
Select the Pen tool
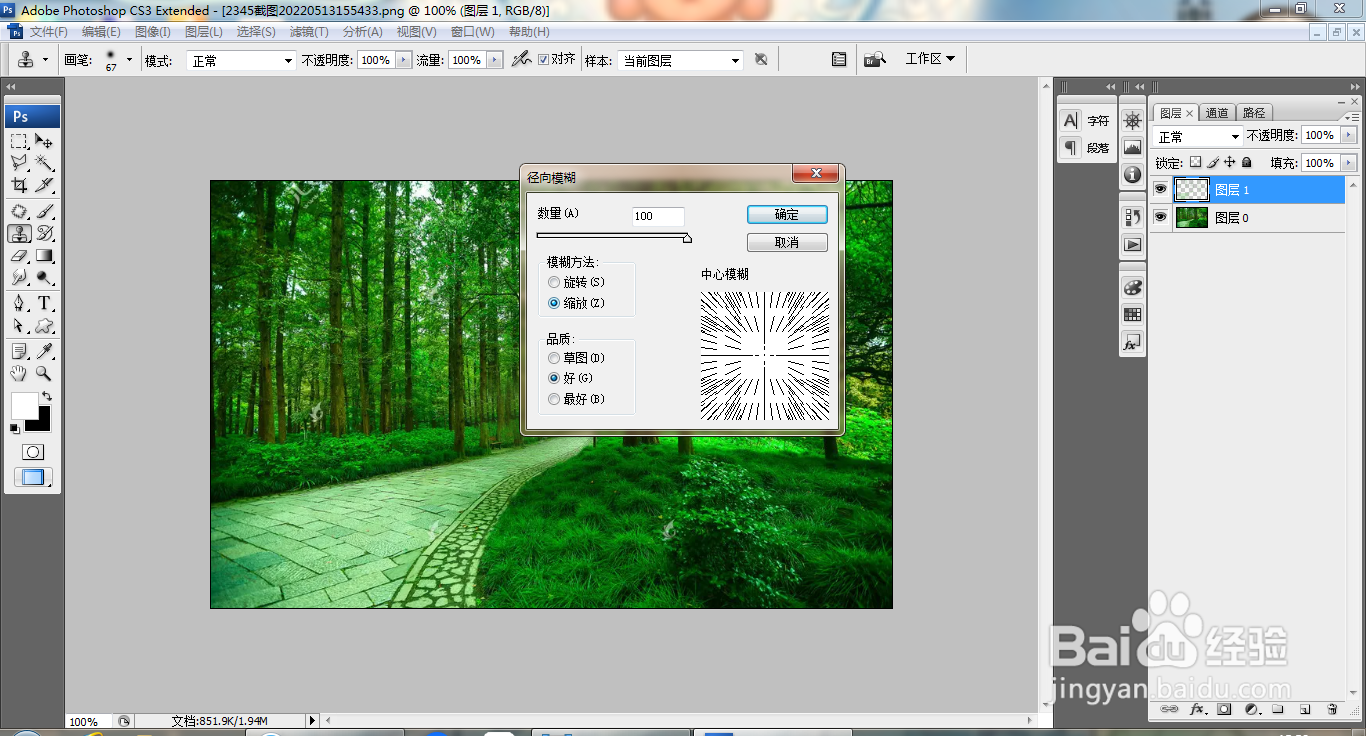pyautogui.click(x=19, y=304)
